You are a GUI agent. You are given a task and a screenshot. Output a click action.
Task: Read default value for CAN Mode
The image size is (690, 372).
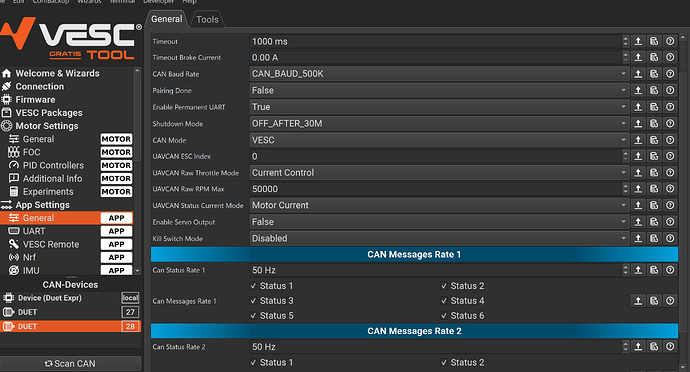point(654,140)
